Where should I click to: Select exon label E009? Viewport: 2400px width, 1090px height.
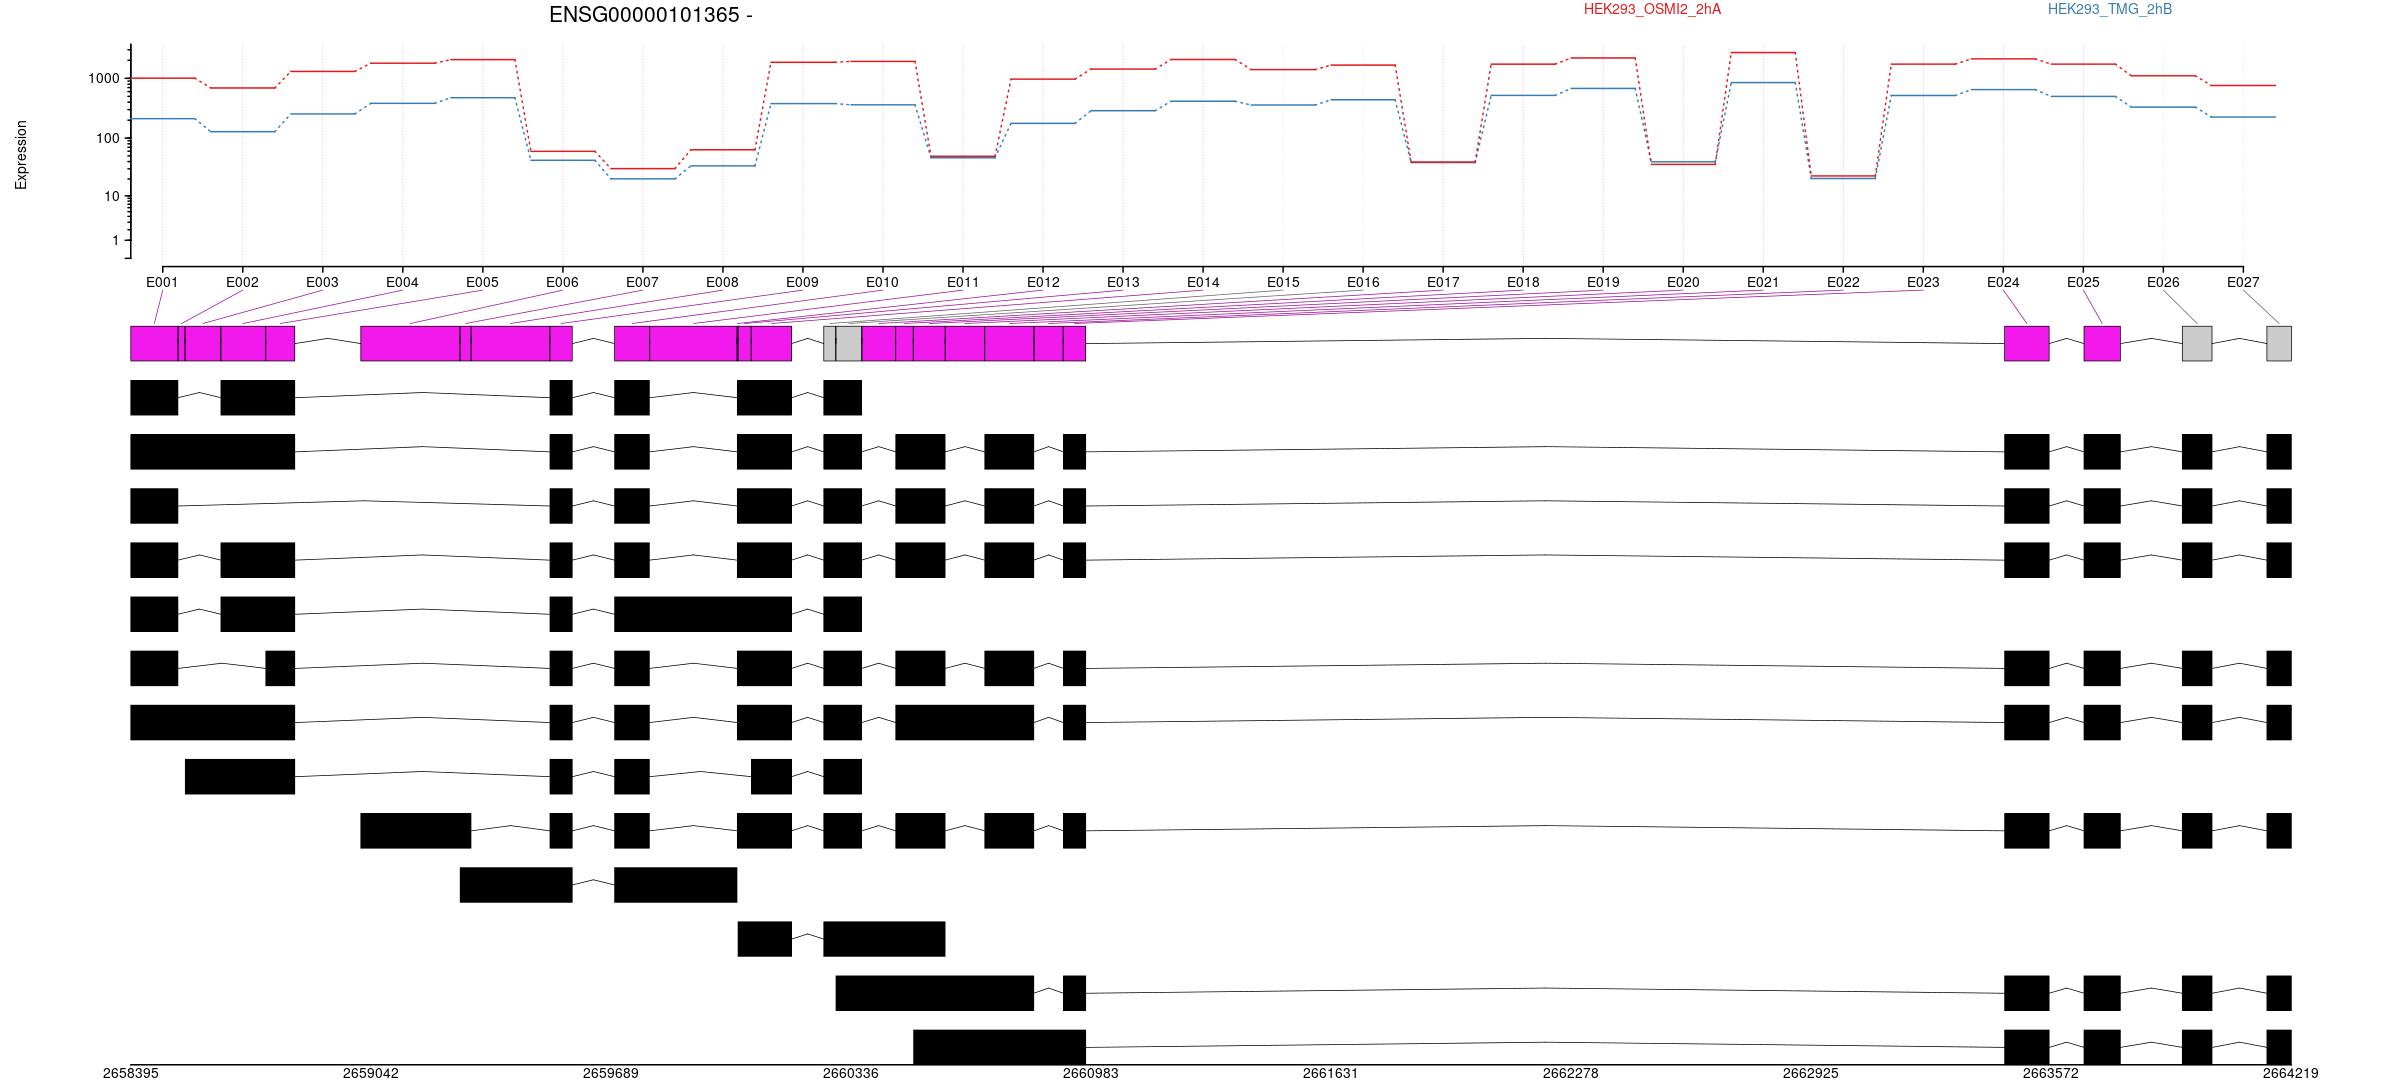[802, 282]
